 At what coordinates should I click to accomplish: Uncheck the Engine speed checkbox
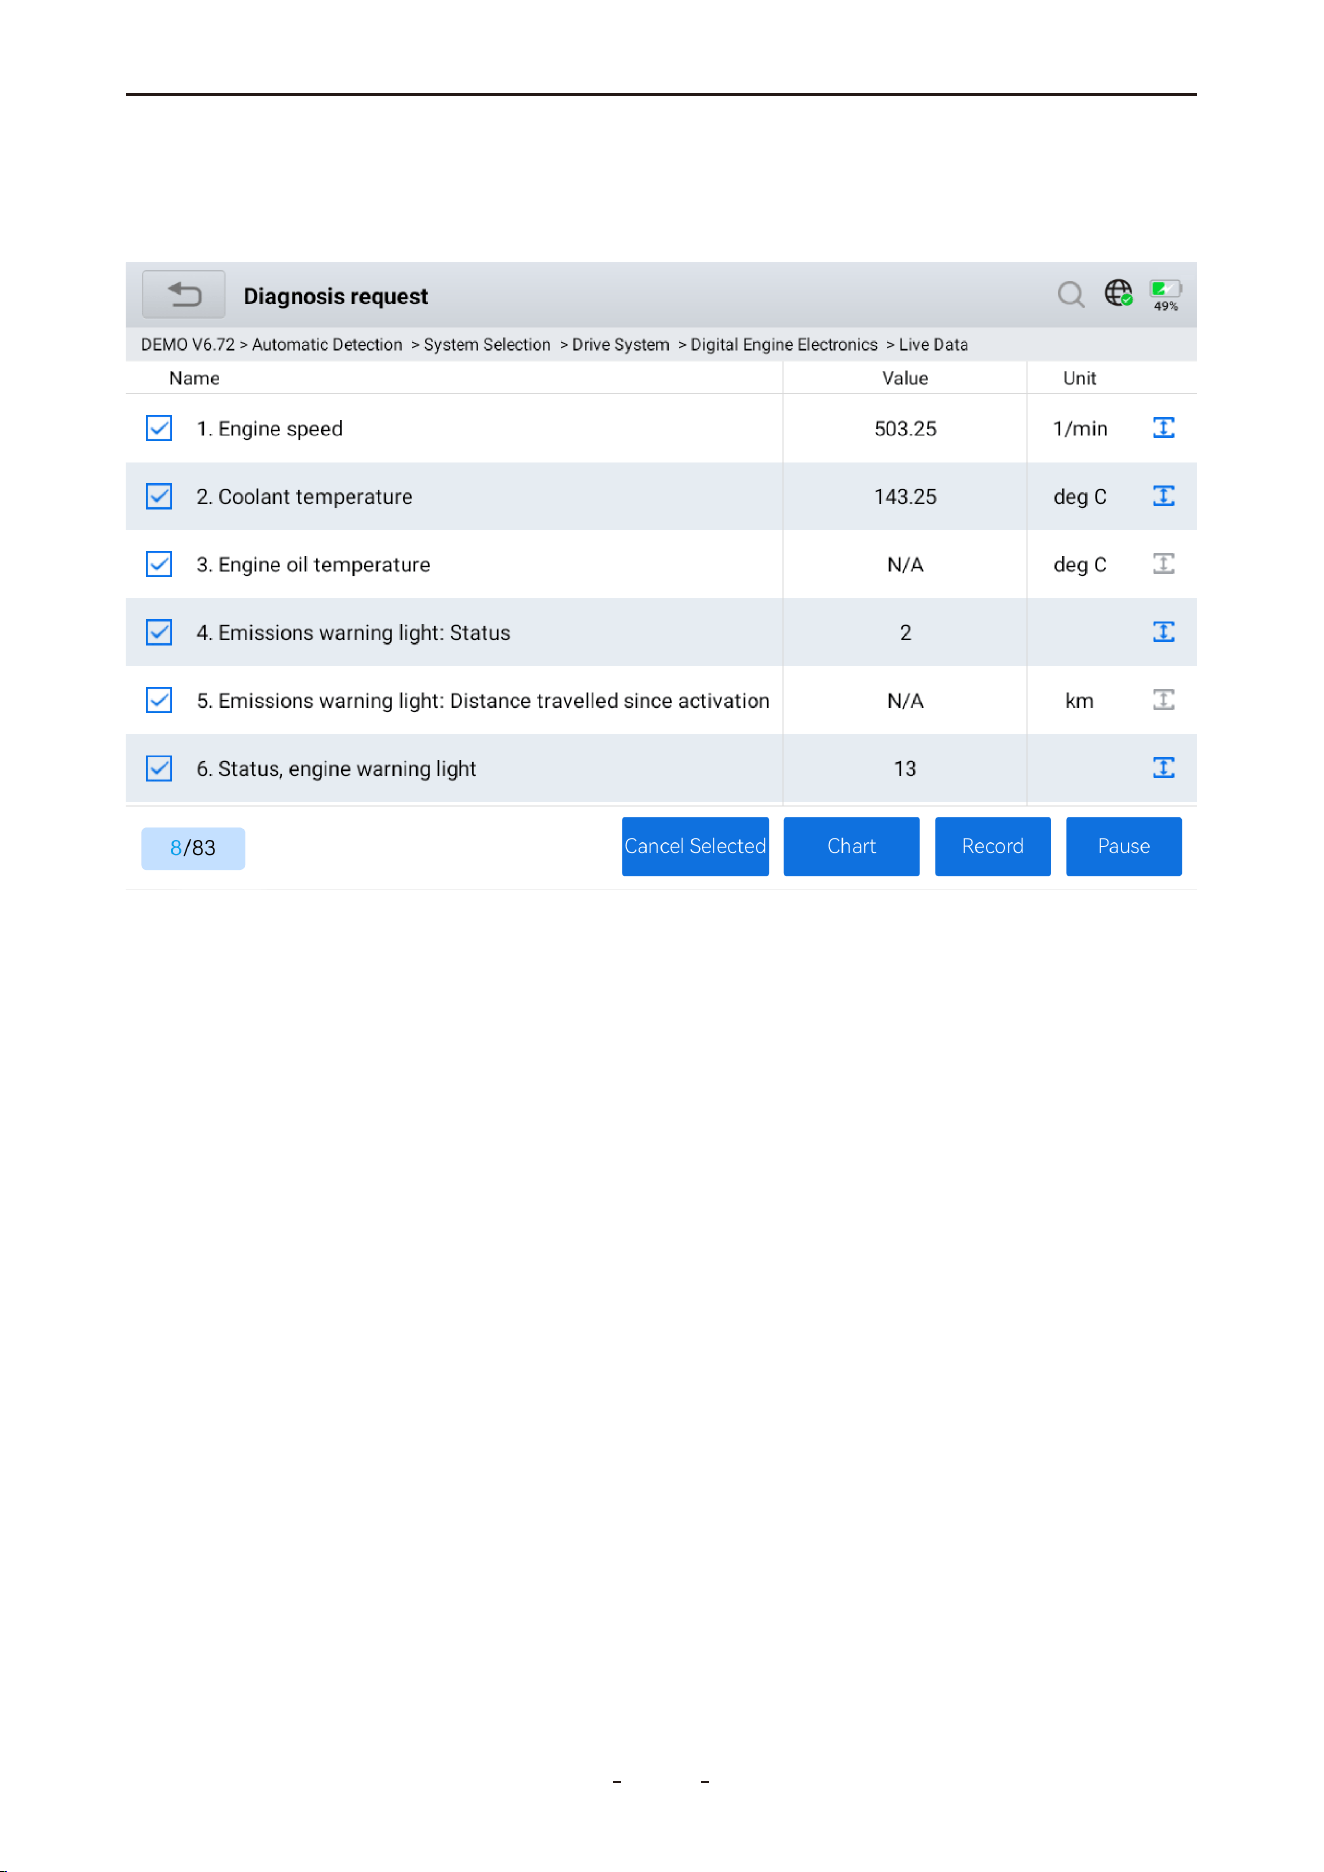click(159, 428)
